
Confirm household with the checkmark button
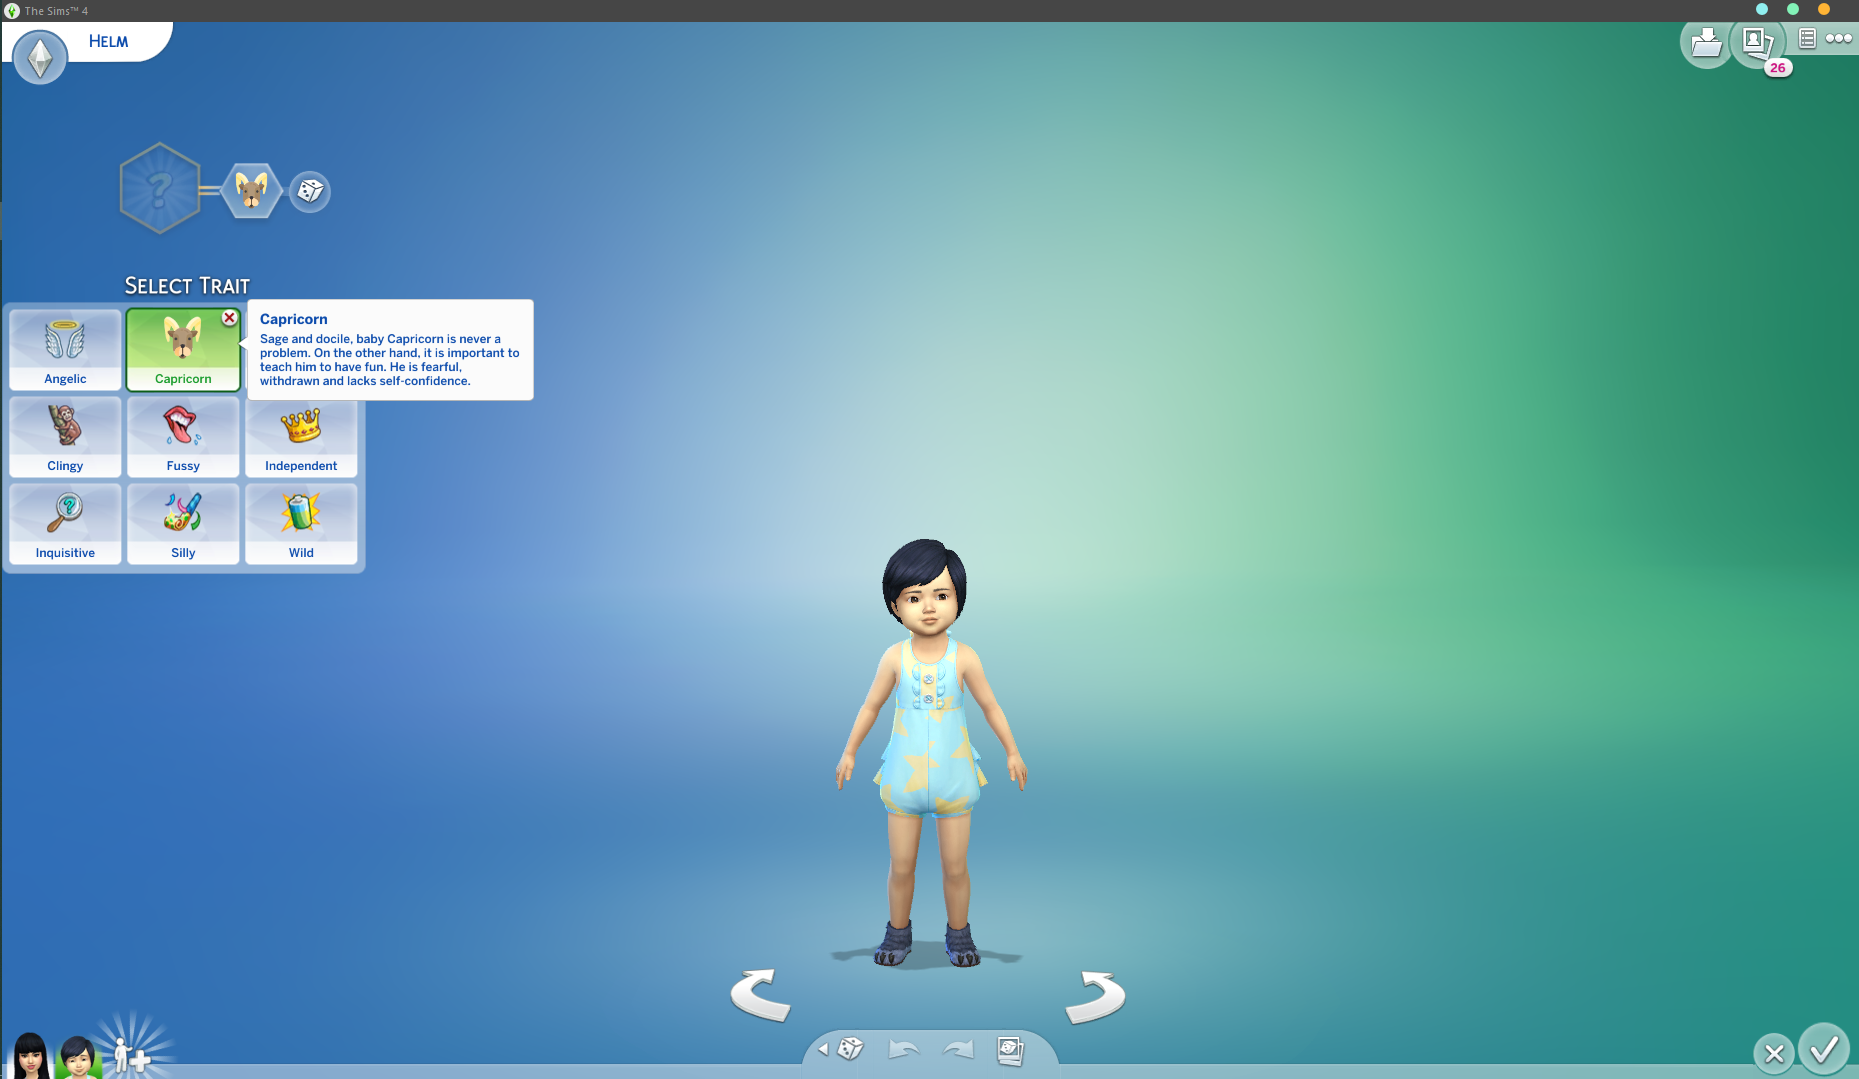1824,1049
